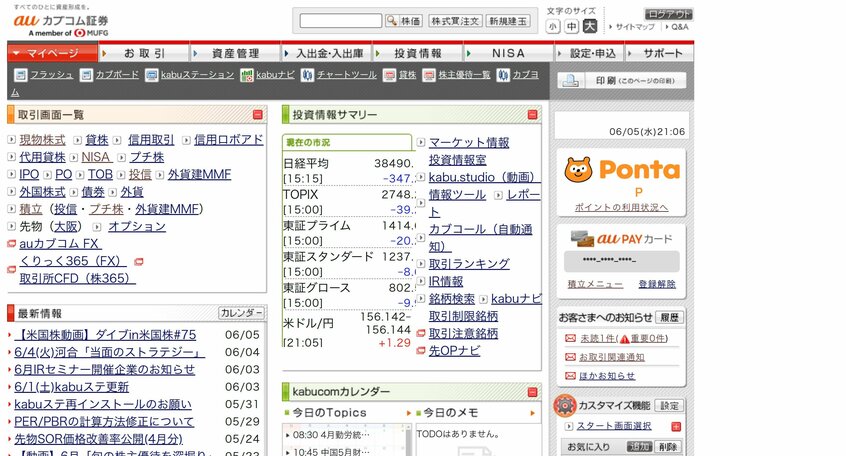Click external-window icon beside 先OPナビ

pos(421,351)
